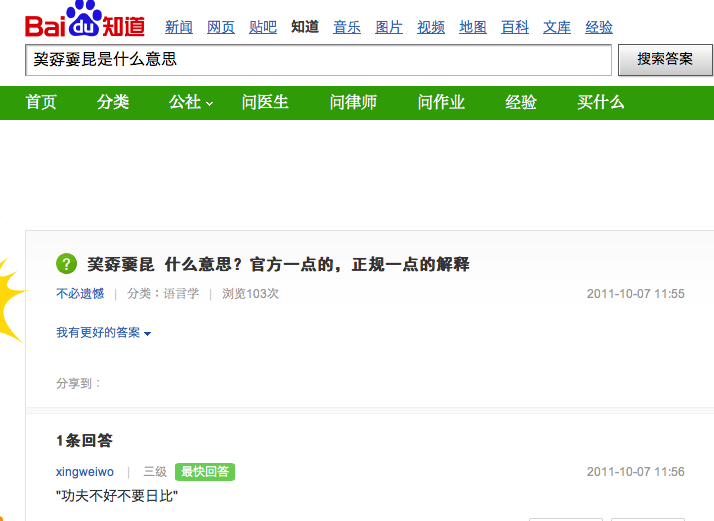Open the 问作业 section
Screen dimensions: 714x521
click(x=441, y=102)
